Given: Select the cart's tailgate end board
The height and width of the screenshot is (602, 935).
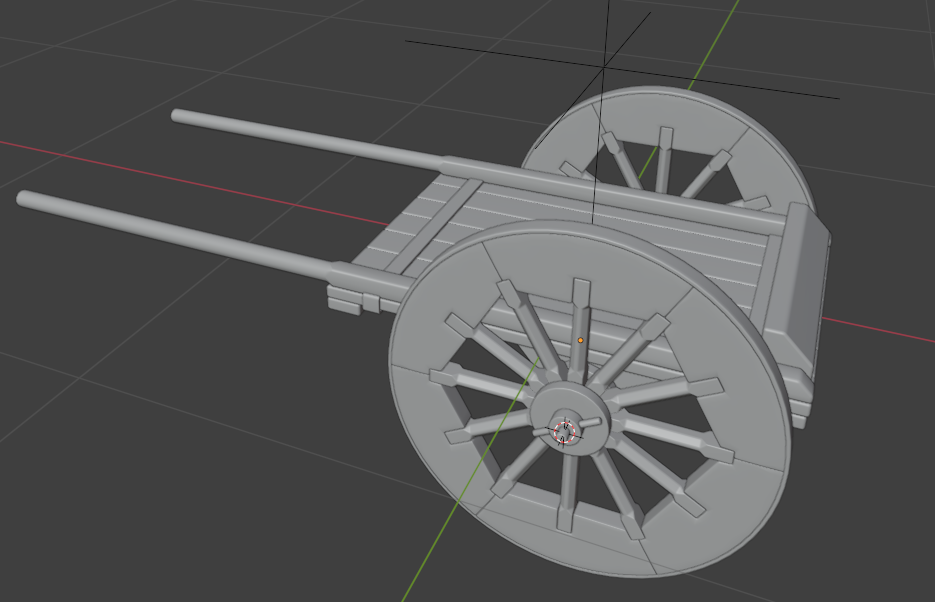Looking at the screenshot, I should pos(796,286).
